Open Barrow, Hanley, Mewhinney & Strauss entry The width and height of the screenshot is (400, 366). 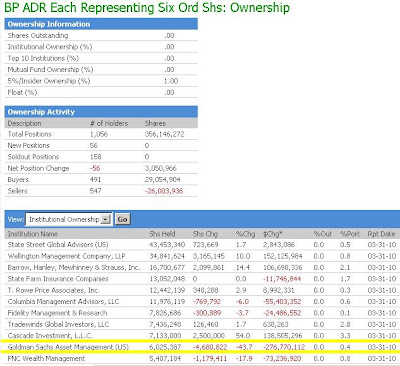click(74, 267)
